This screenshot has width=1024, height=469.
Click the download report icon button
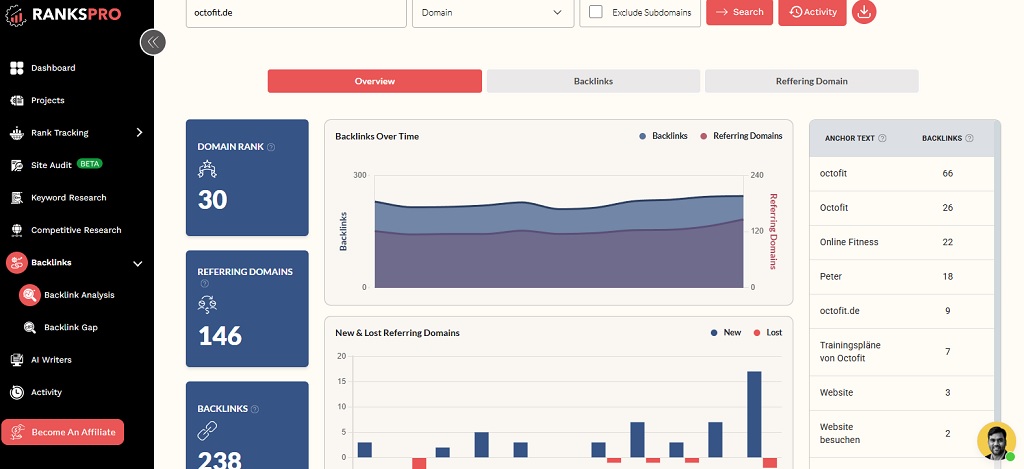[864, 12]
